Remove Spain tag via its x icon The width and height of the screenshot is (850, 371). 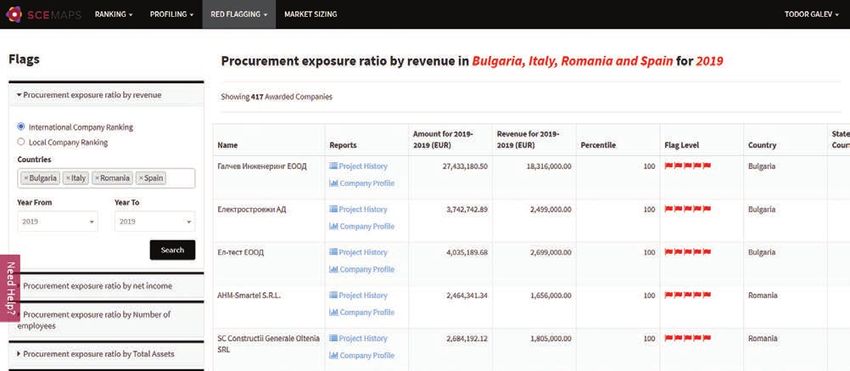coord(141,178)
